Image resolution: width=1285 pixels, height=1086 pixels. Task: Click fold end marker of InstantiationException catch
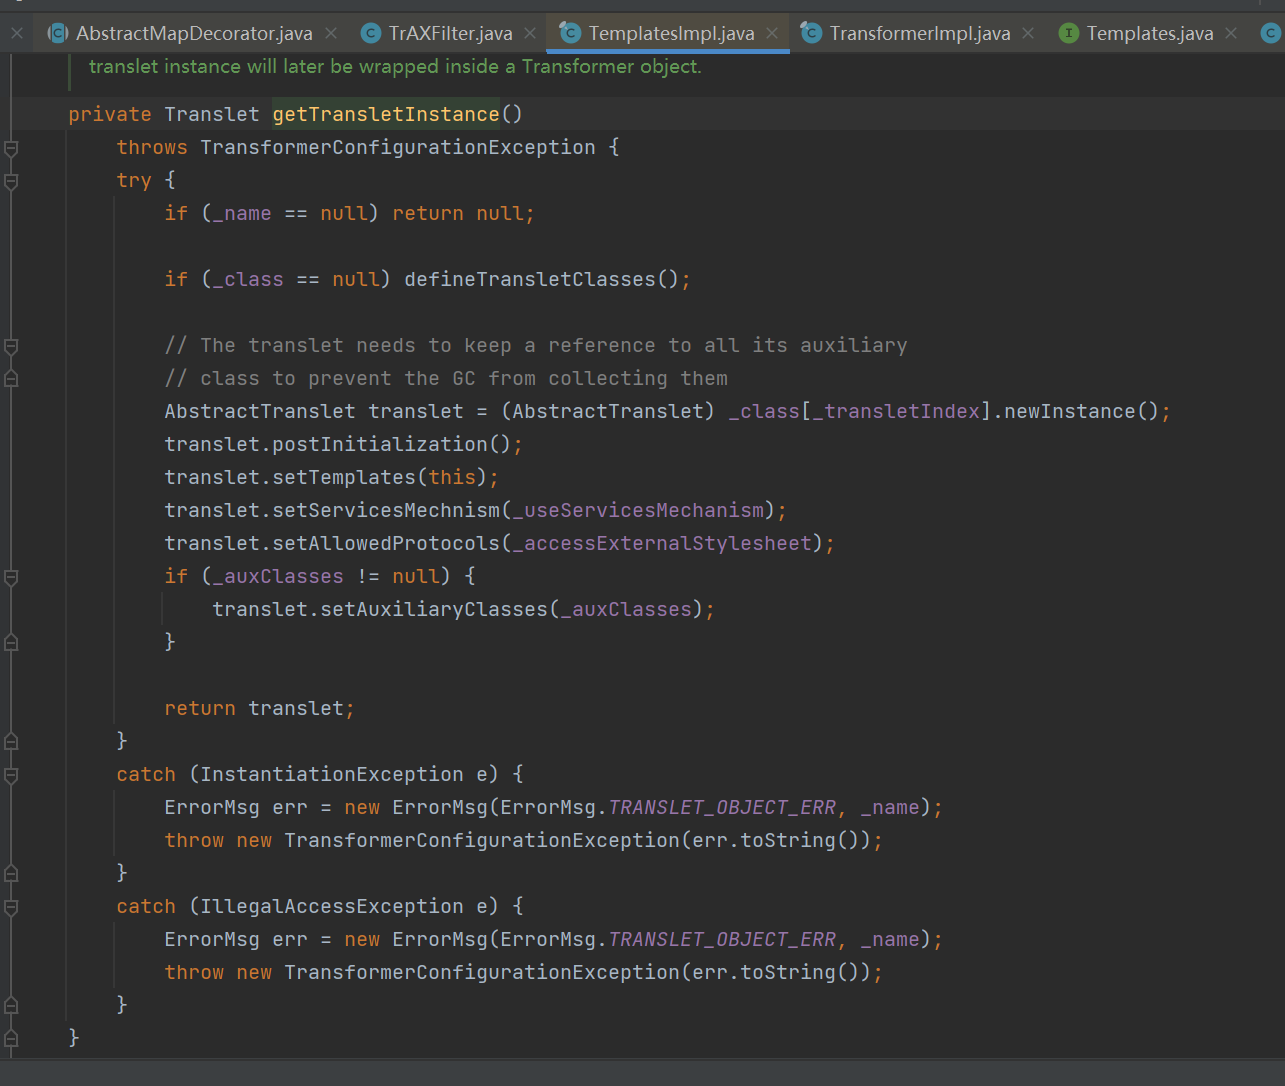coord(11,873)
